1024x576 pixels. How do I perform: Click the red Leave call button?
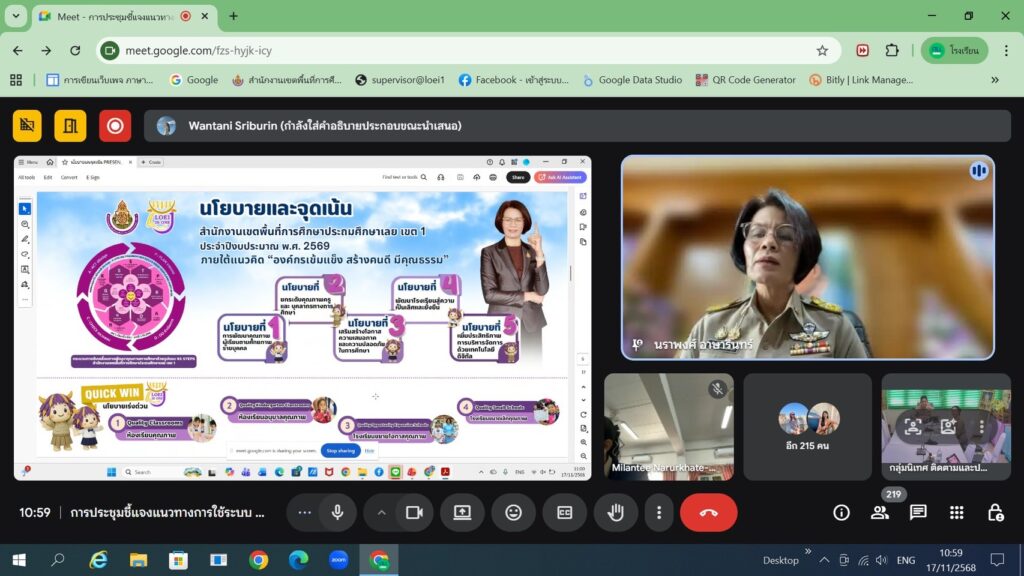coord(708,512)
